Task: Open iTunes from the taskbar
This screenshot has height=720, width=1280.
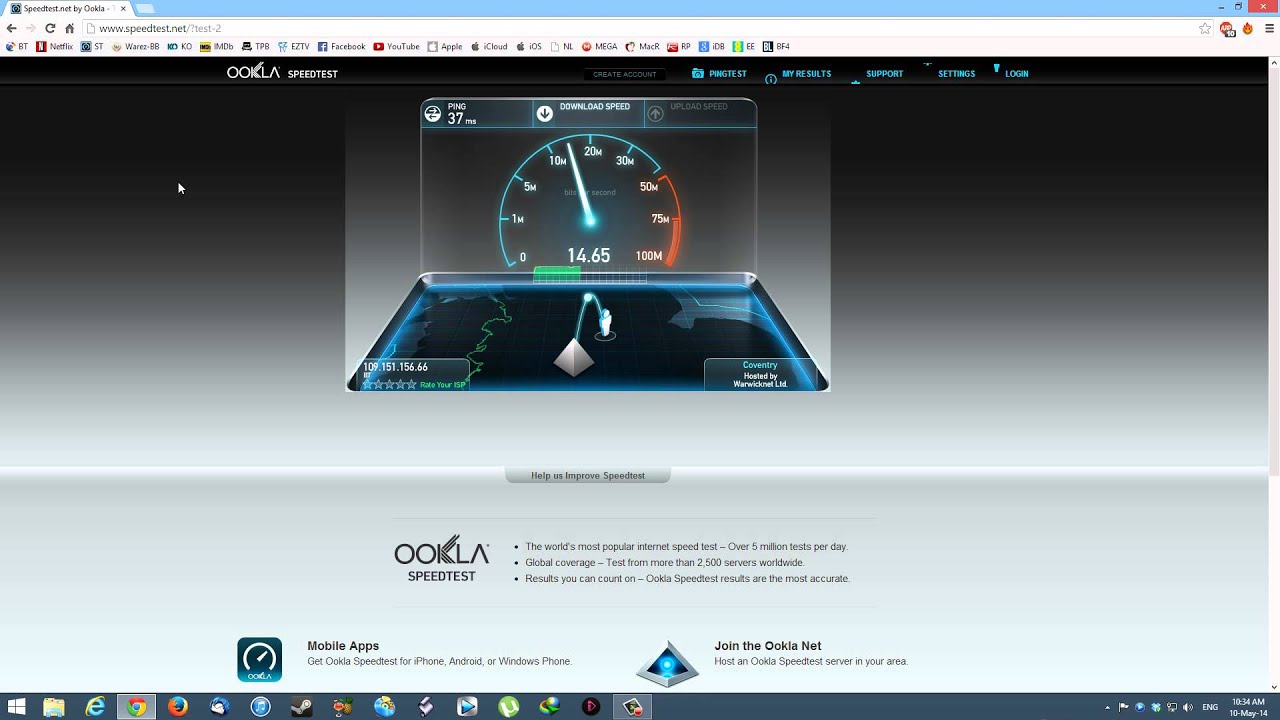Action: click(x=261, y=707)
